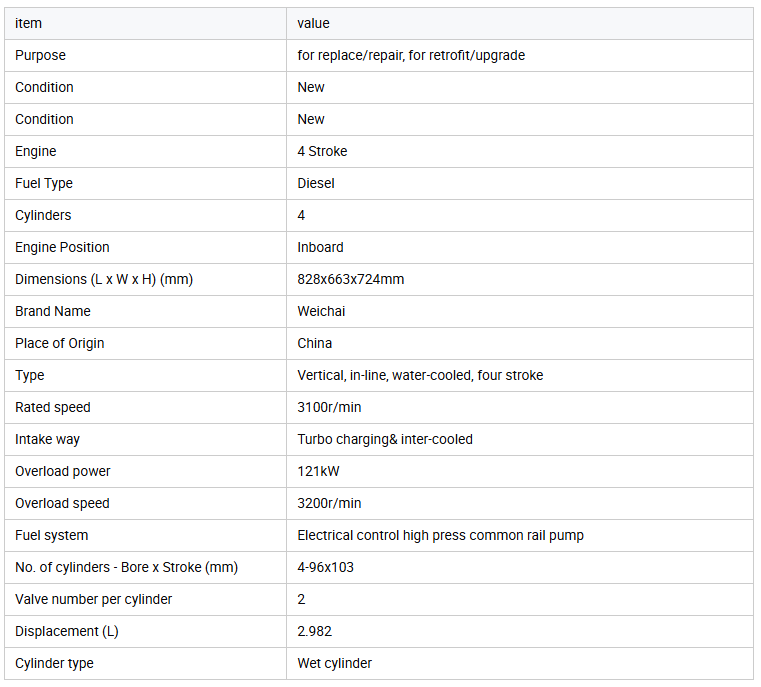Select the 'Vertical, in-line, water-cooled, four stroke' text

click(x=420, y=375)
